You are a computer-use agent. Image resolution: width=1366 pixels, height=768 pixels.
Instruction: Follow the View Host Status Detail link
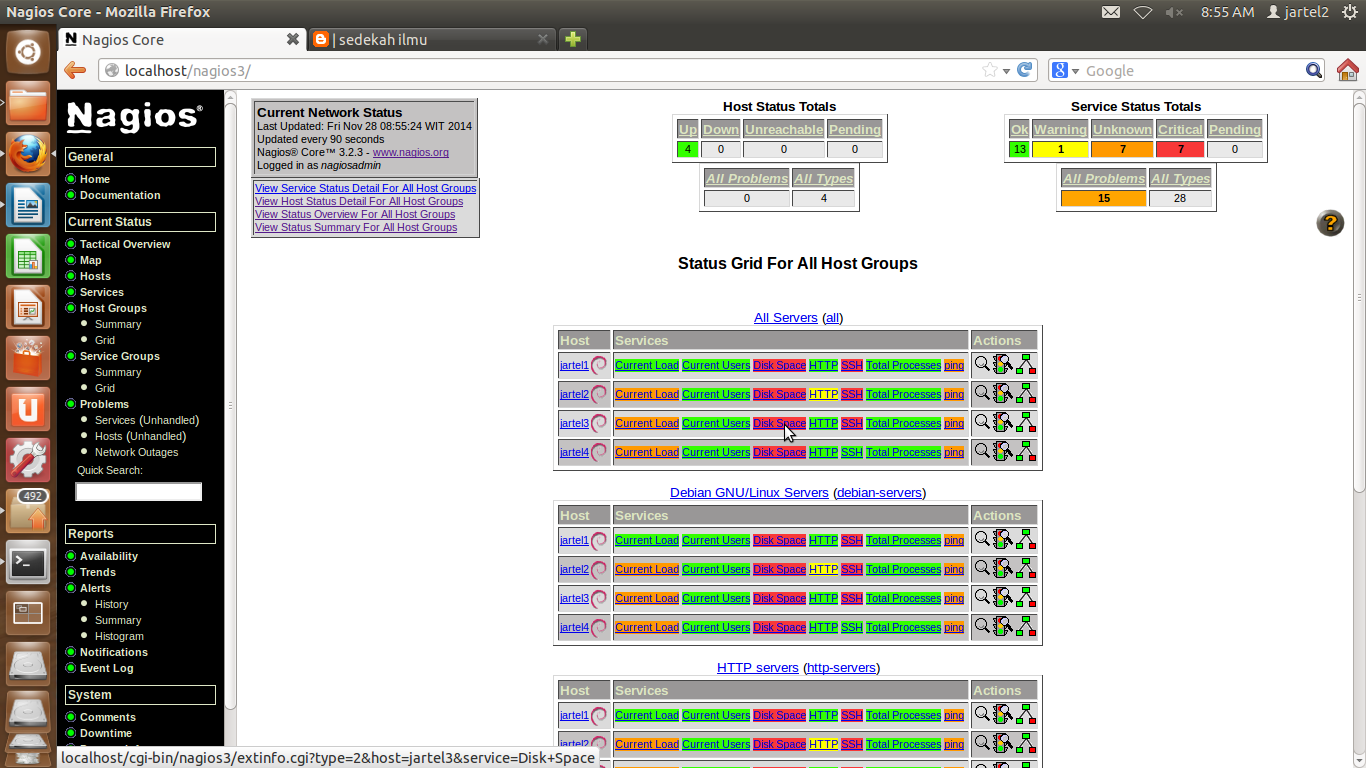pyautogui.click(x=359, y=201)
